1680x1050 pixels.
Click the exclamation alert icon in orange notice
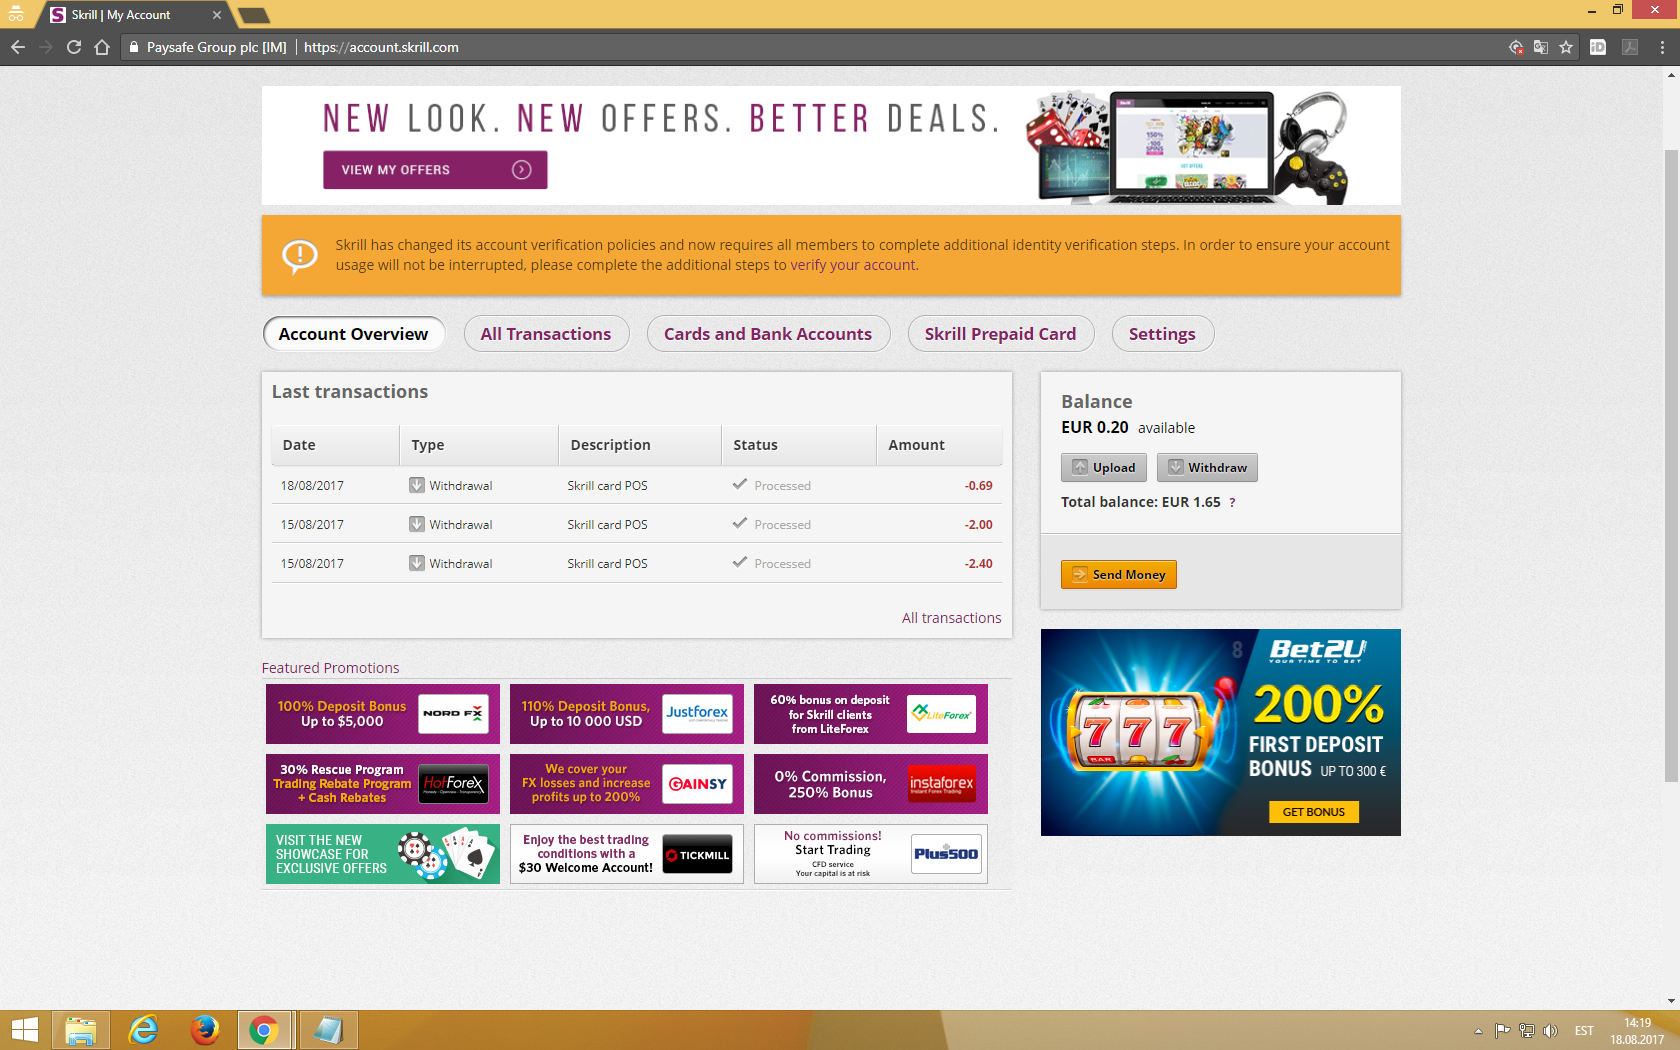click(x=300, y=256)
